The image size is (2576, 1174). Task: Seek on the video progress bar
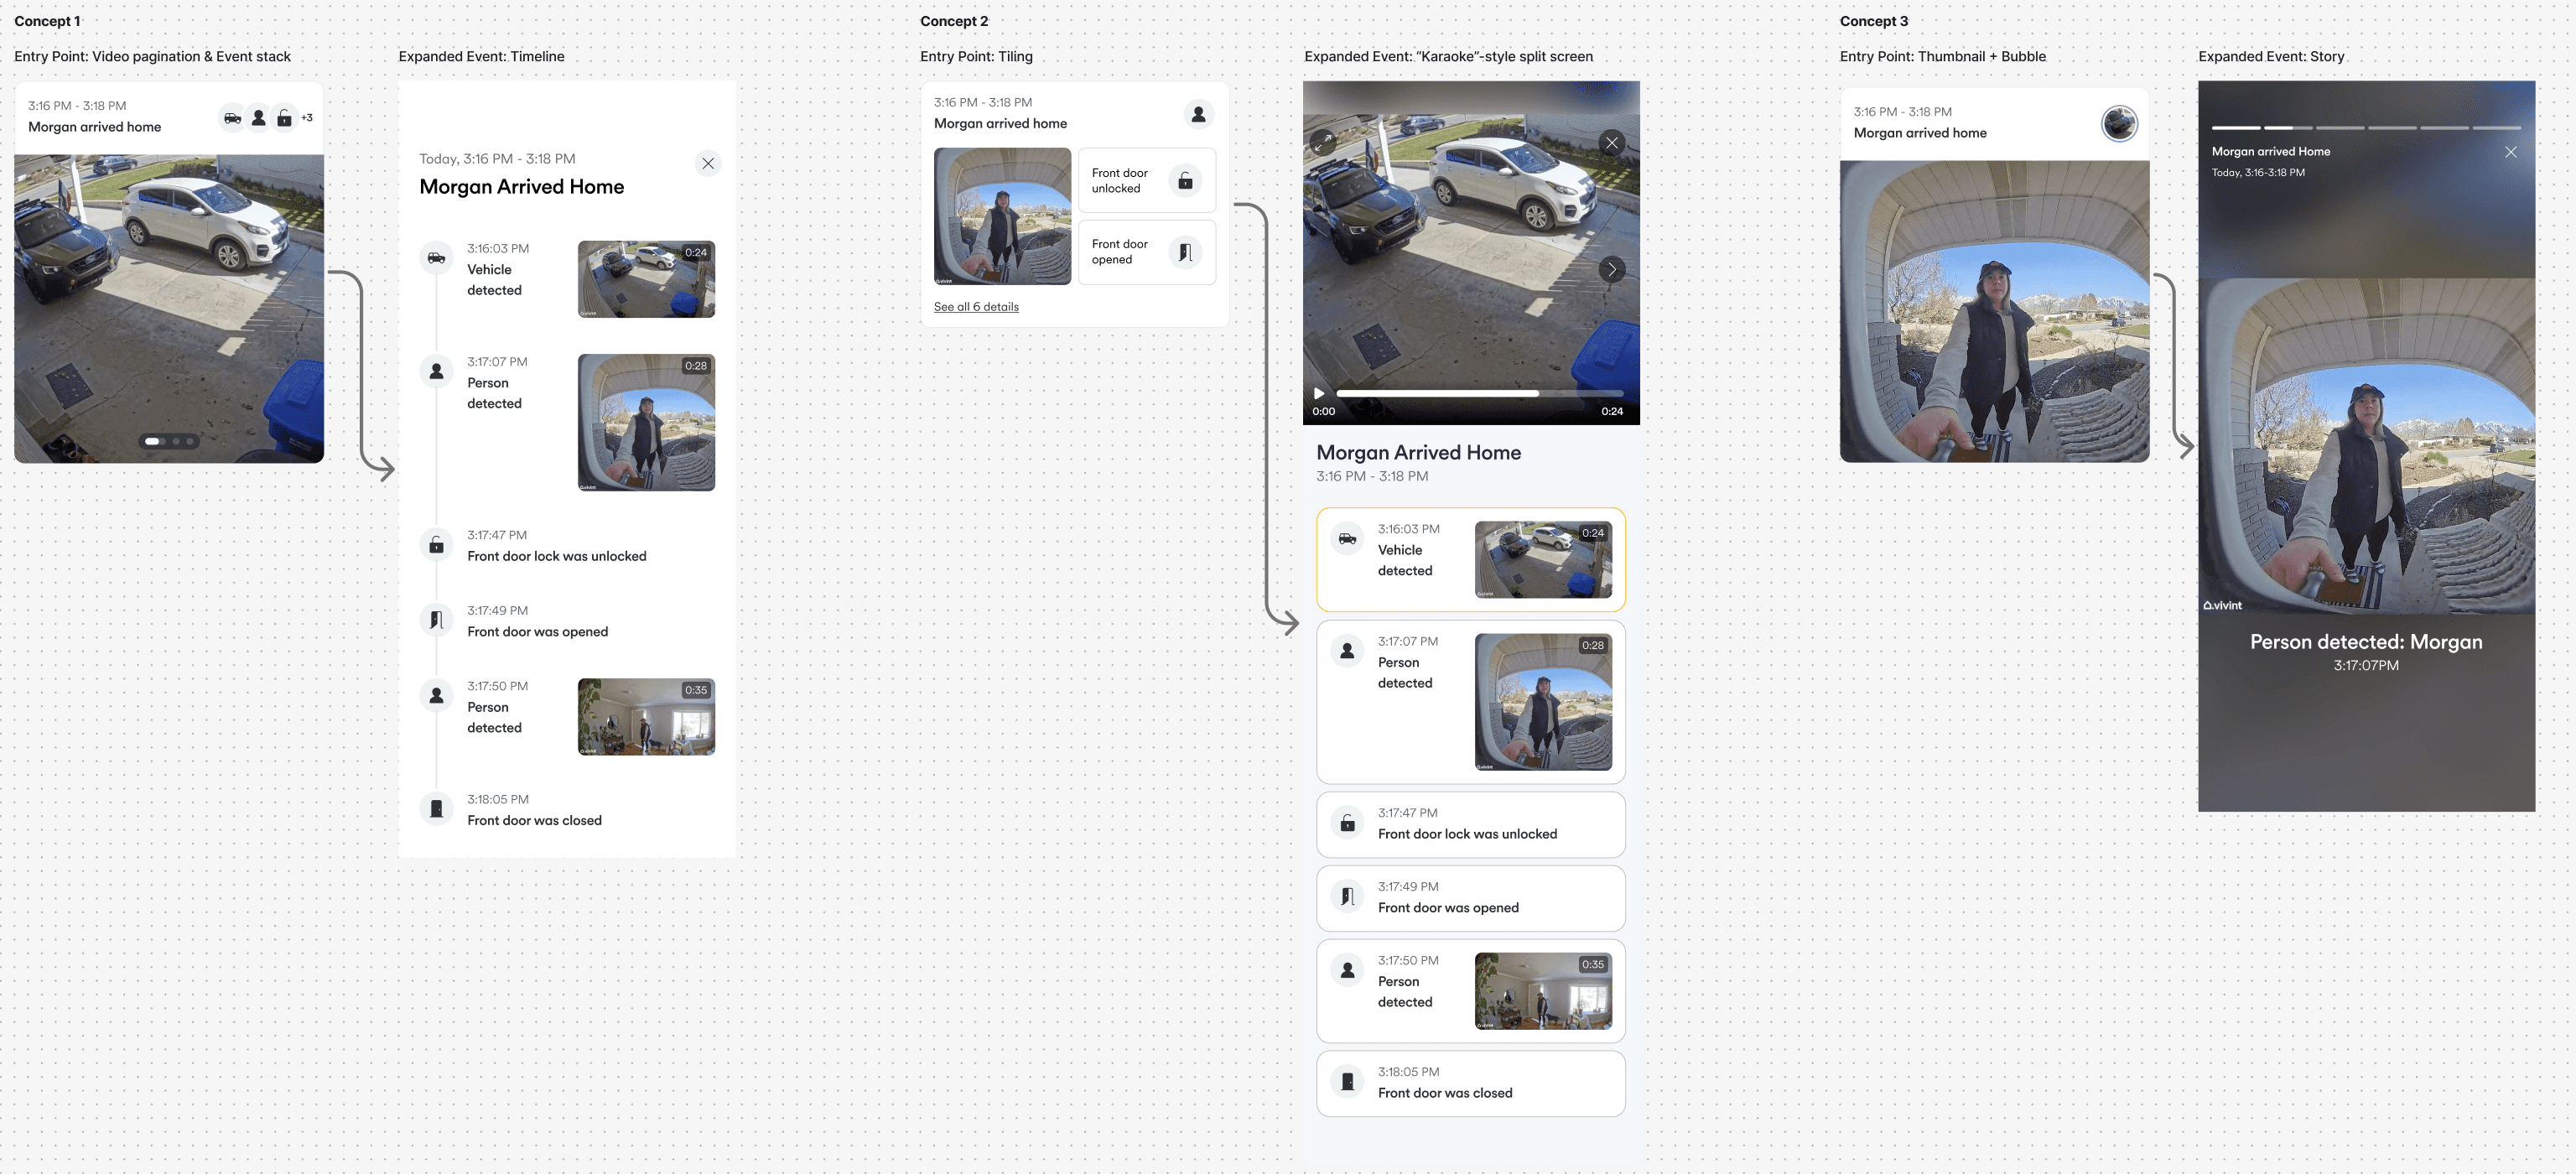[1478, 394]
